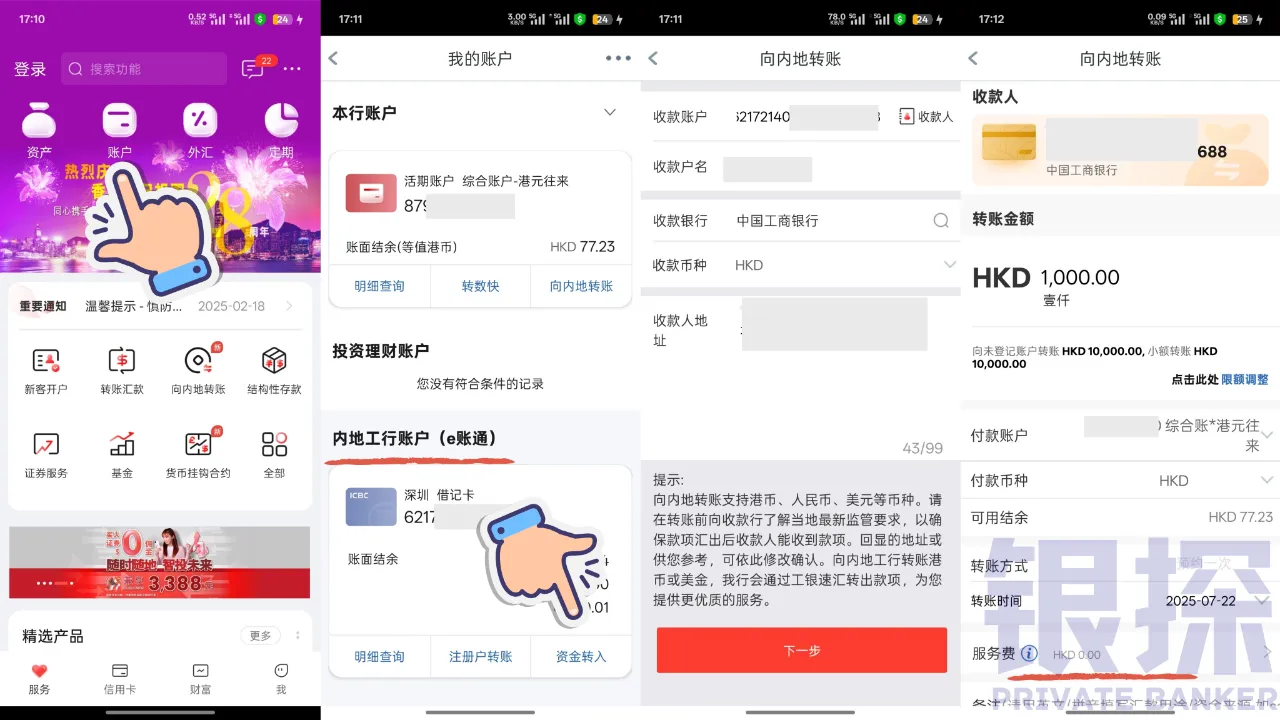The image size is (1280, 720).
Task: Switch to the 财富 bottom tab
Action: click(x=200, y=679)
